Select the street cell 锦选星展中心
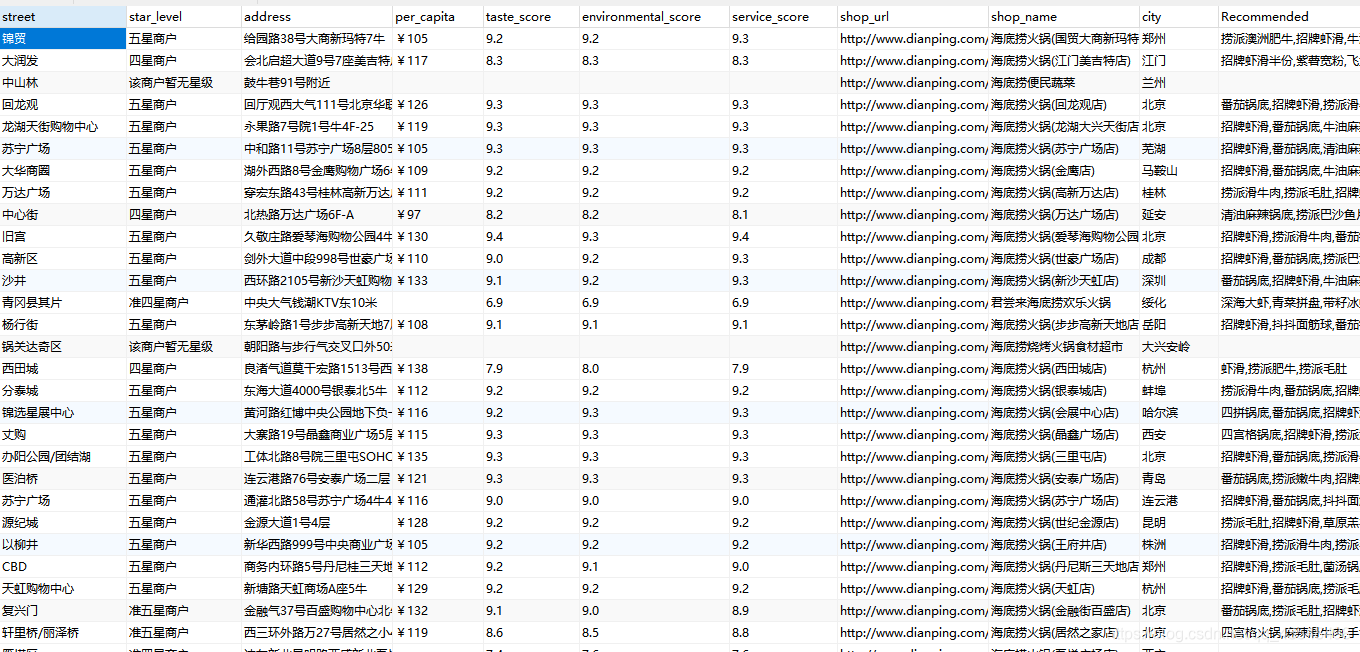 (x=63, y=412)
